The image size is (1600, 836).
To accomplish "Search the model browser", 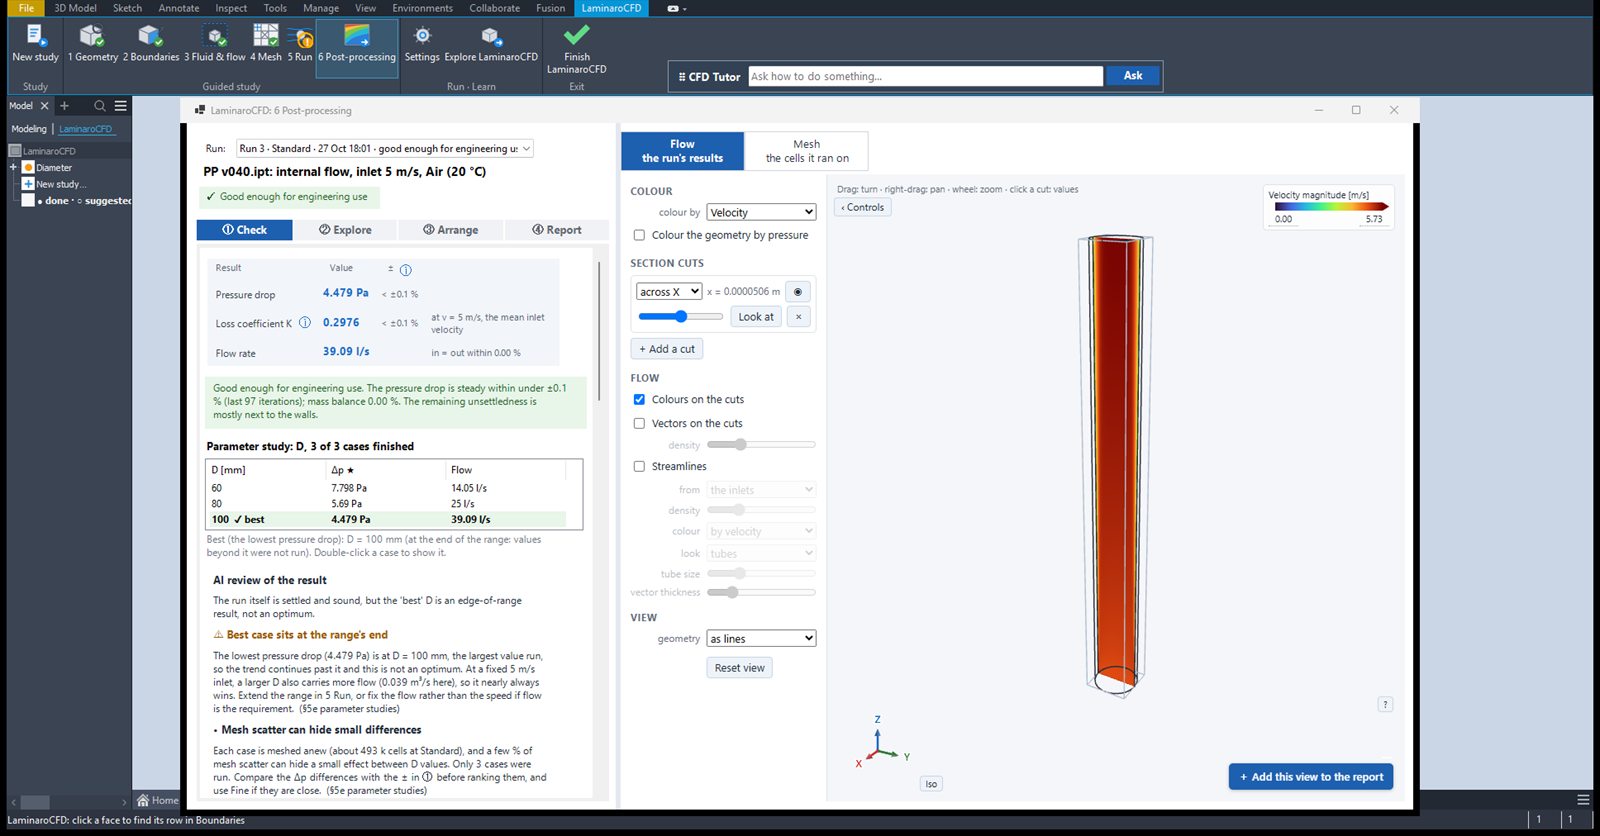I will [x=99, y=105].
